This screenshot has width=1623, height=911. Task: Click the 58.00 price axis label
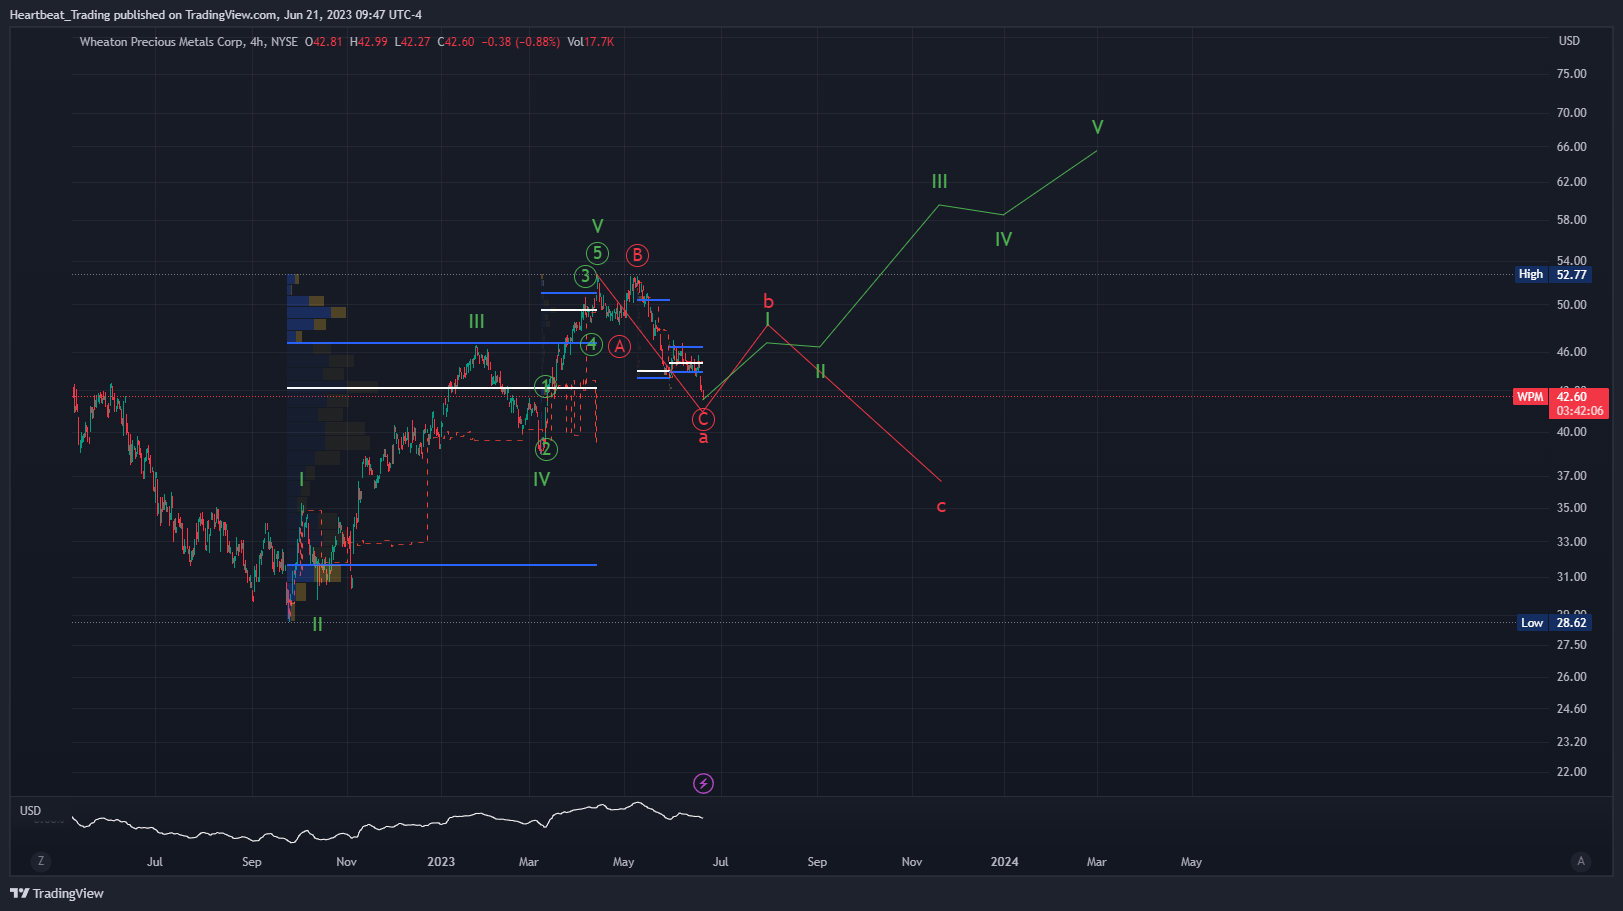pyautogui.click(x=1571, y=220)
